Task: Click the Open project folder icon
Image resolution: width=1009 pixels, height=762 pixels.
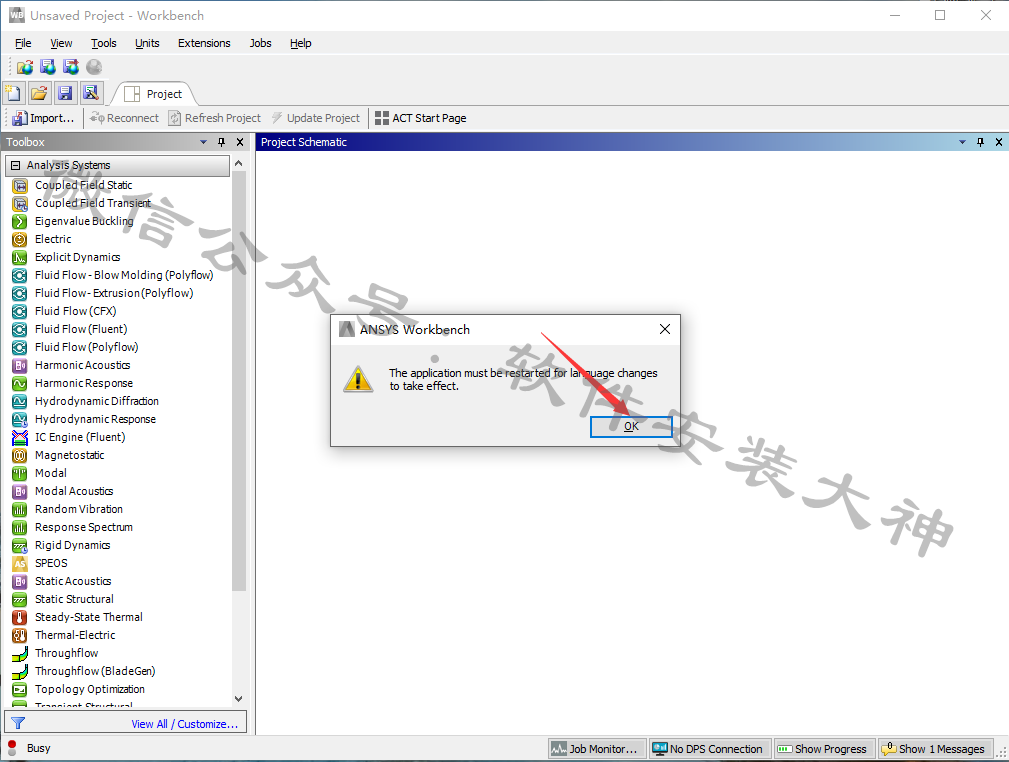Action: tap(39, 93)
